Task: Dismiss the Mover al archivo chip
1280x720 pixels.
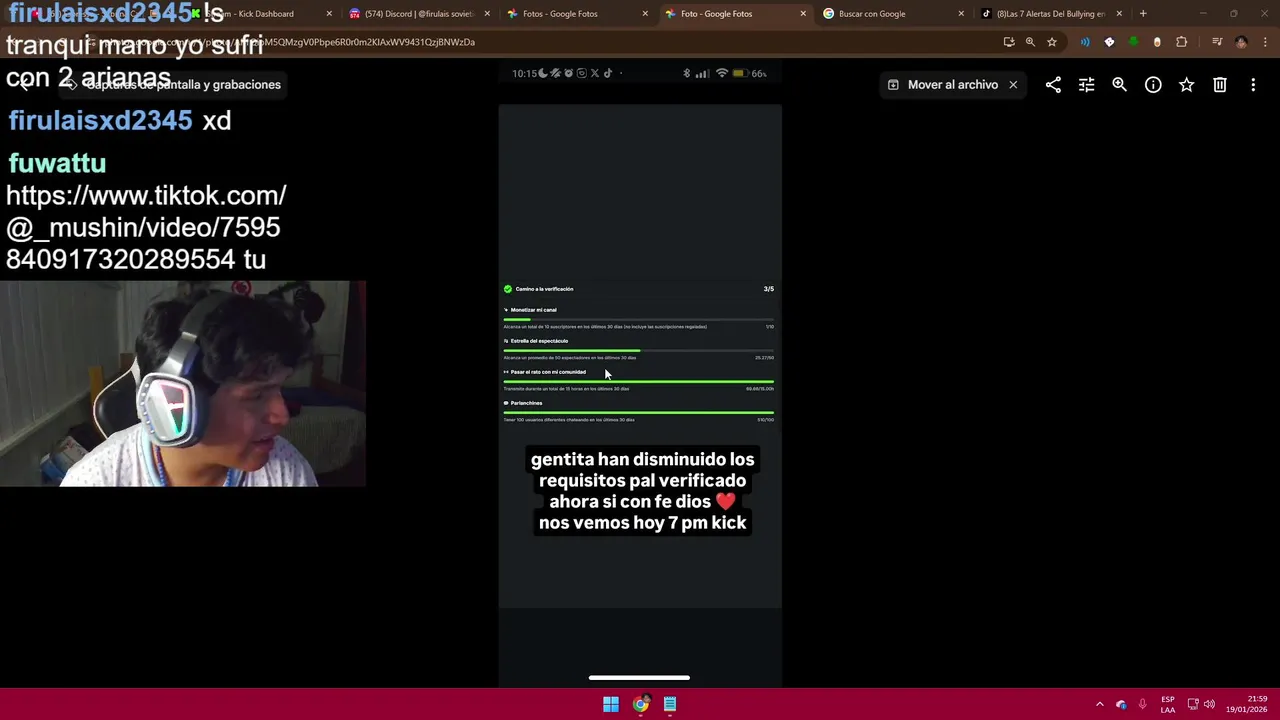Action: point(1013,85)
